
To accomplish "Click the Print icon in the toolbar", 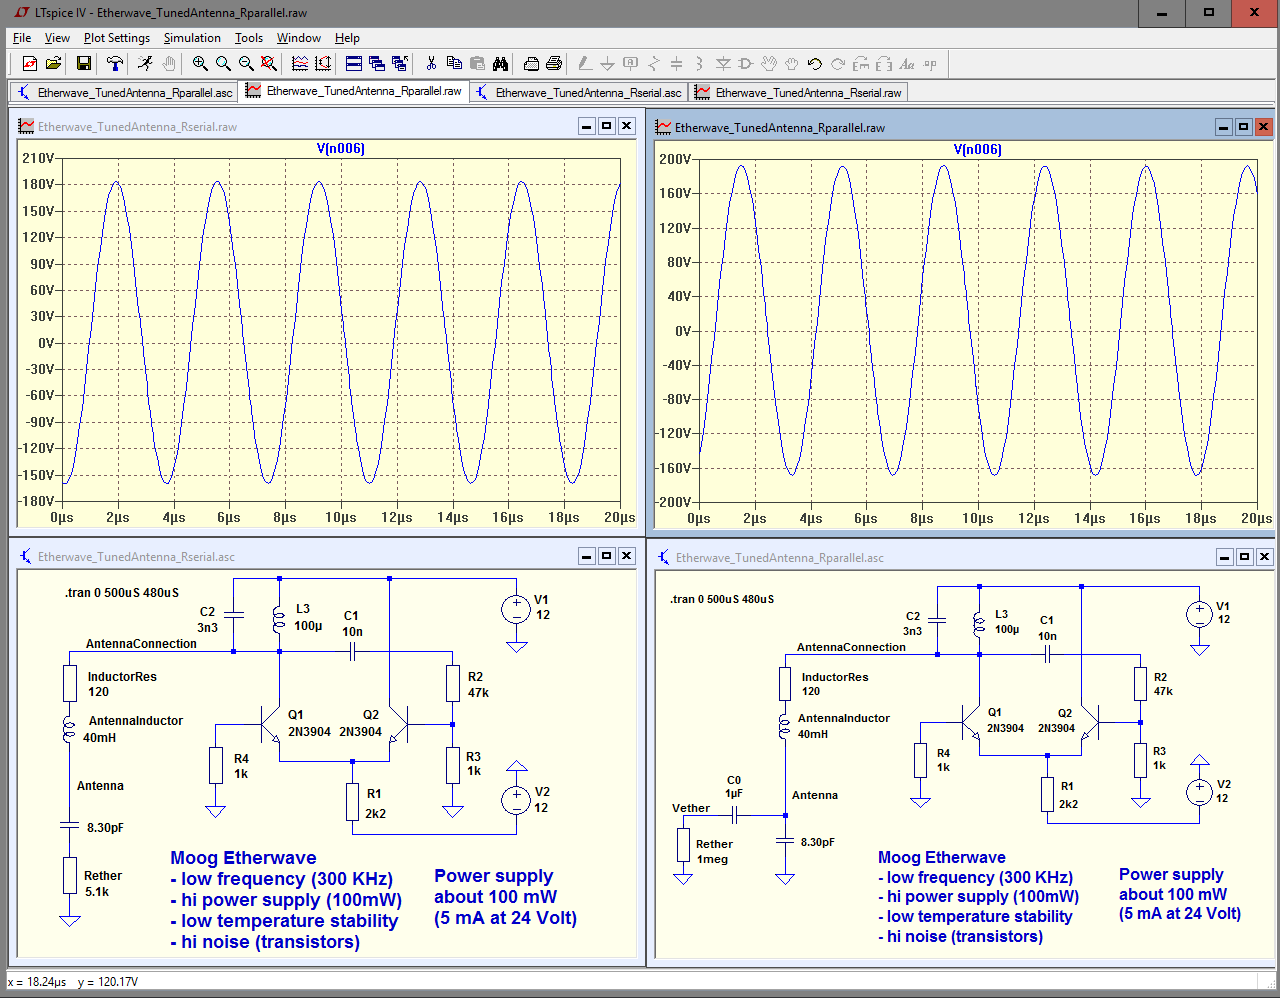I will 553,64.
